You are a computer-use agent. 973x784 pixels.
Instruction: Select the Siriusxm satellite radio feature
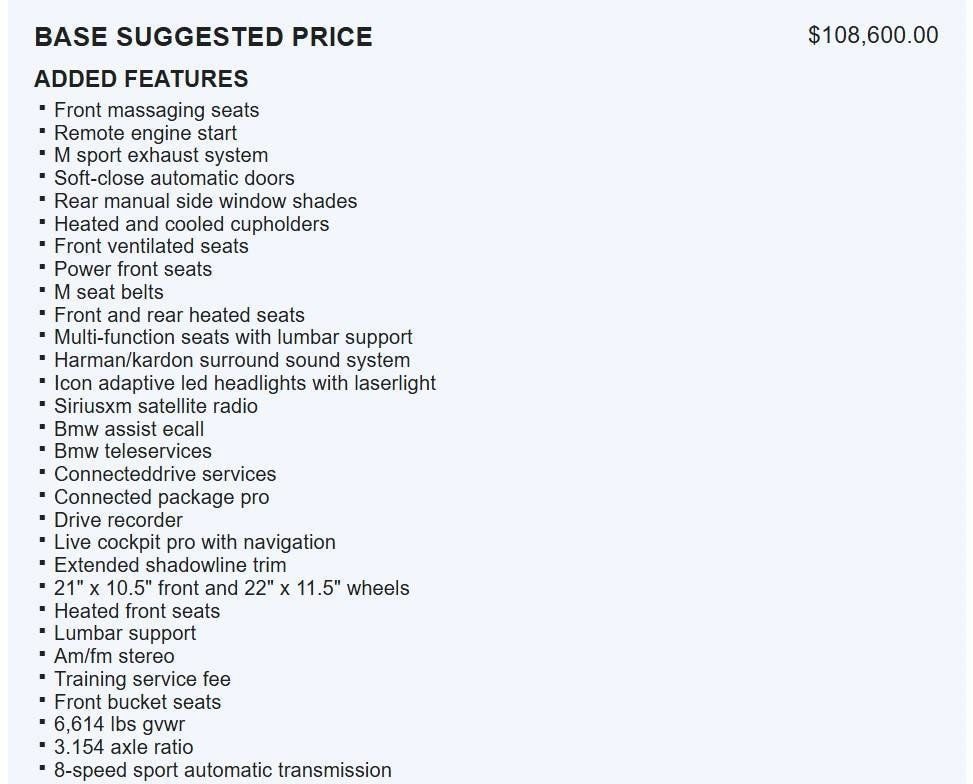click(155, 406)
